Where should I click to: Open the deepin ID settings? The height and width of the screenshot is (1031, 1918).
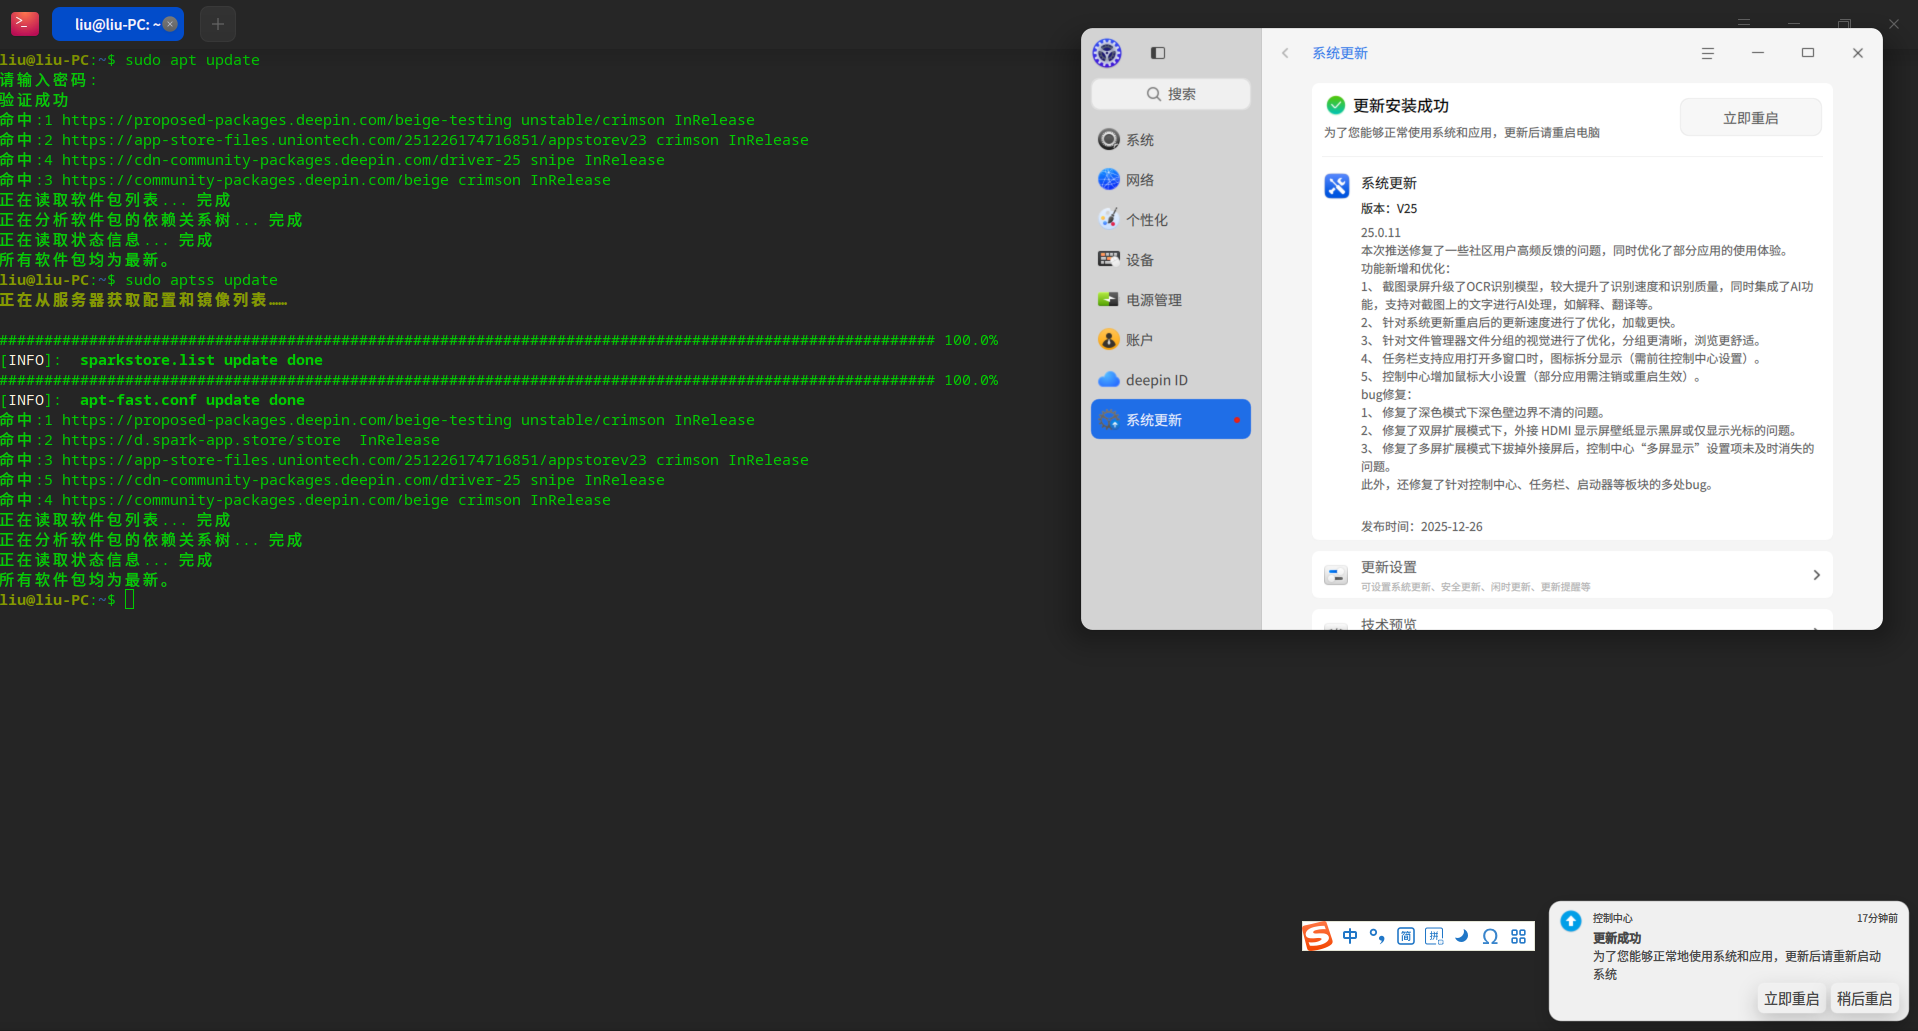pos(1171,380)
